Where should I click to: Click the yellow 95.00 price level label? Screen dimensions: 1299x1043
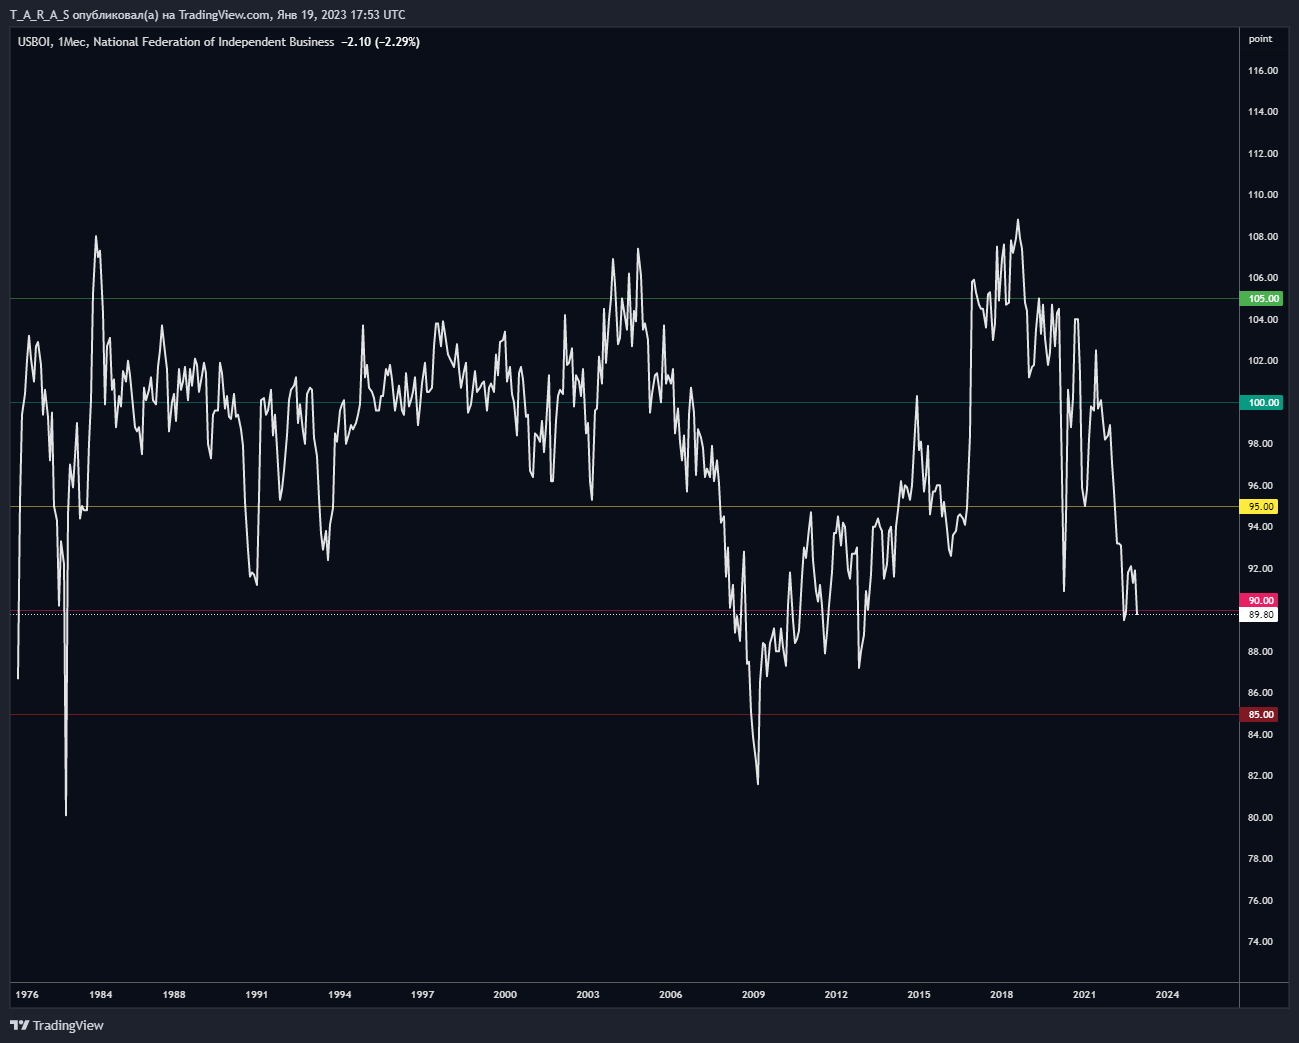click(1261, 507)
